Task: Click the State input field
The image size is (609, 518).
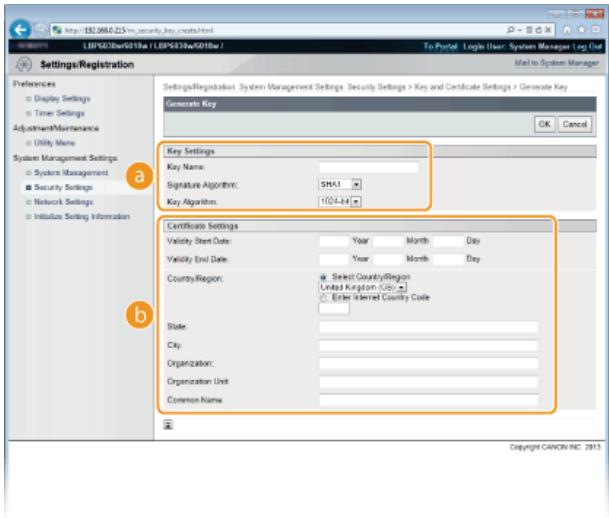Action: pos(428,327)
